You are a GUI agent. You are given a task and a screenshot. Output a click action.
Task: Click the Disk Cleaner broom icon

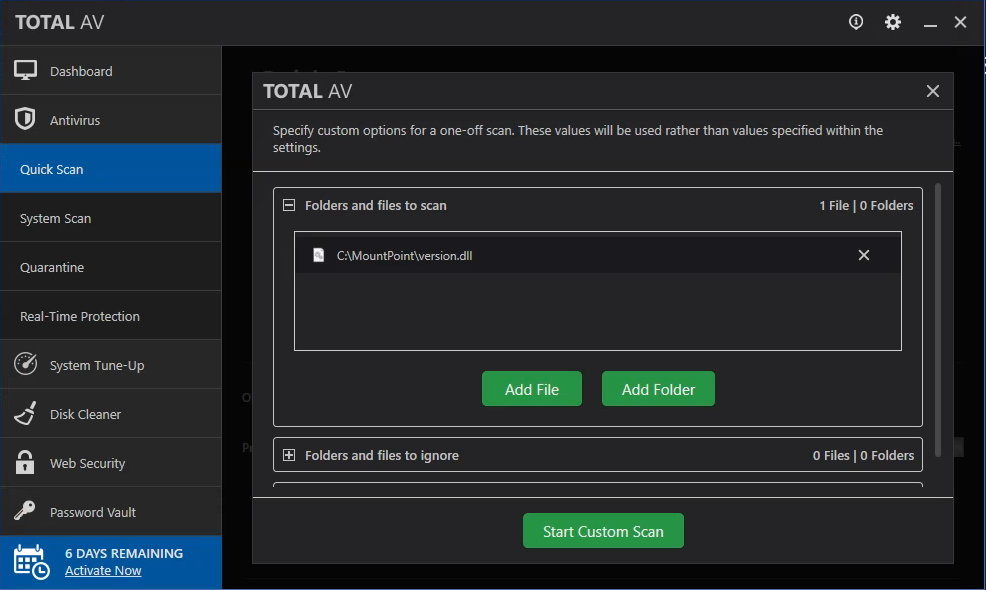tap(25, 413)
